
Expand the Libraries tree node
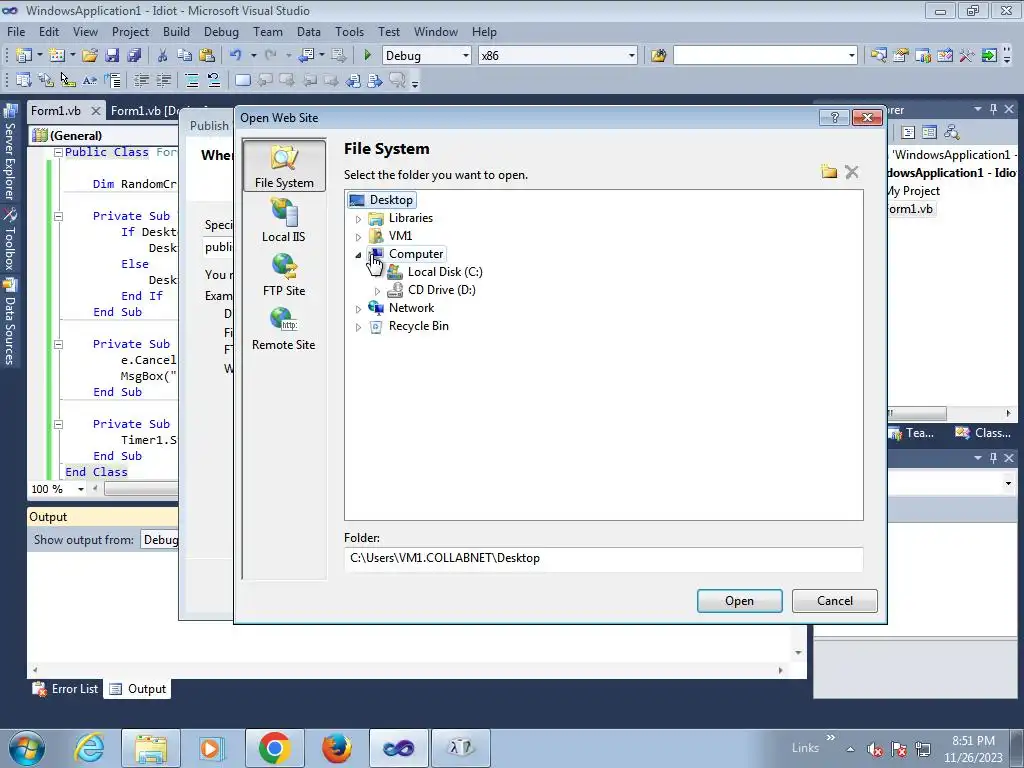[x=358, y=219]
